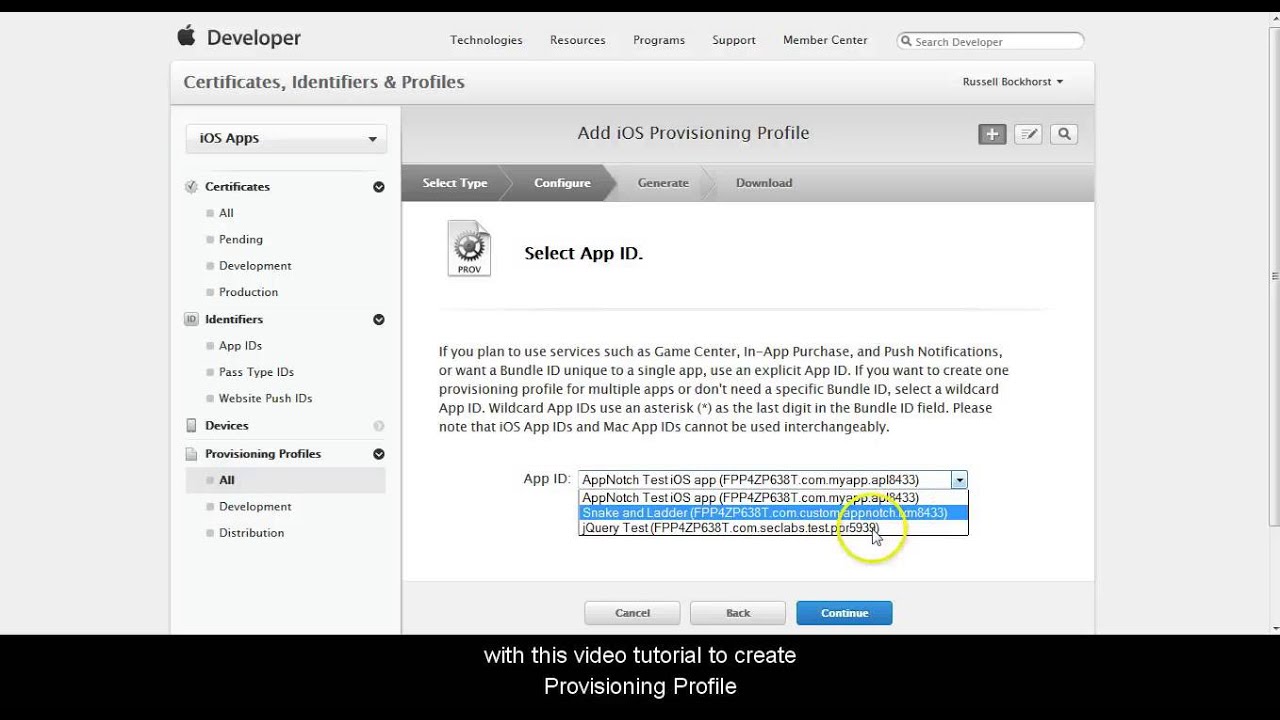Select Production certificates

coord(248,292)
